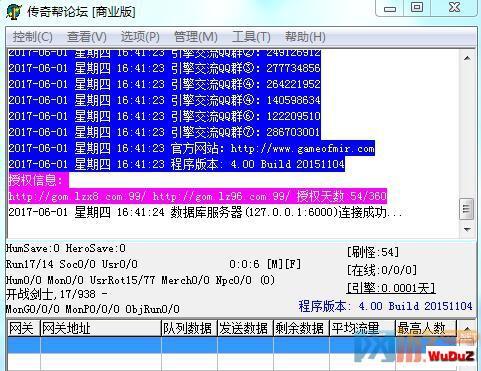Open the 选项(P) menu
The width and height of the screenshot is (481, 371).
pyautogui.click(x=140, y=37)
